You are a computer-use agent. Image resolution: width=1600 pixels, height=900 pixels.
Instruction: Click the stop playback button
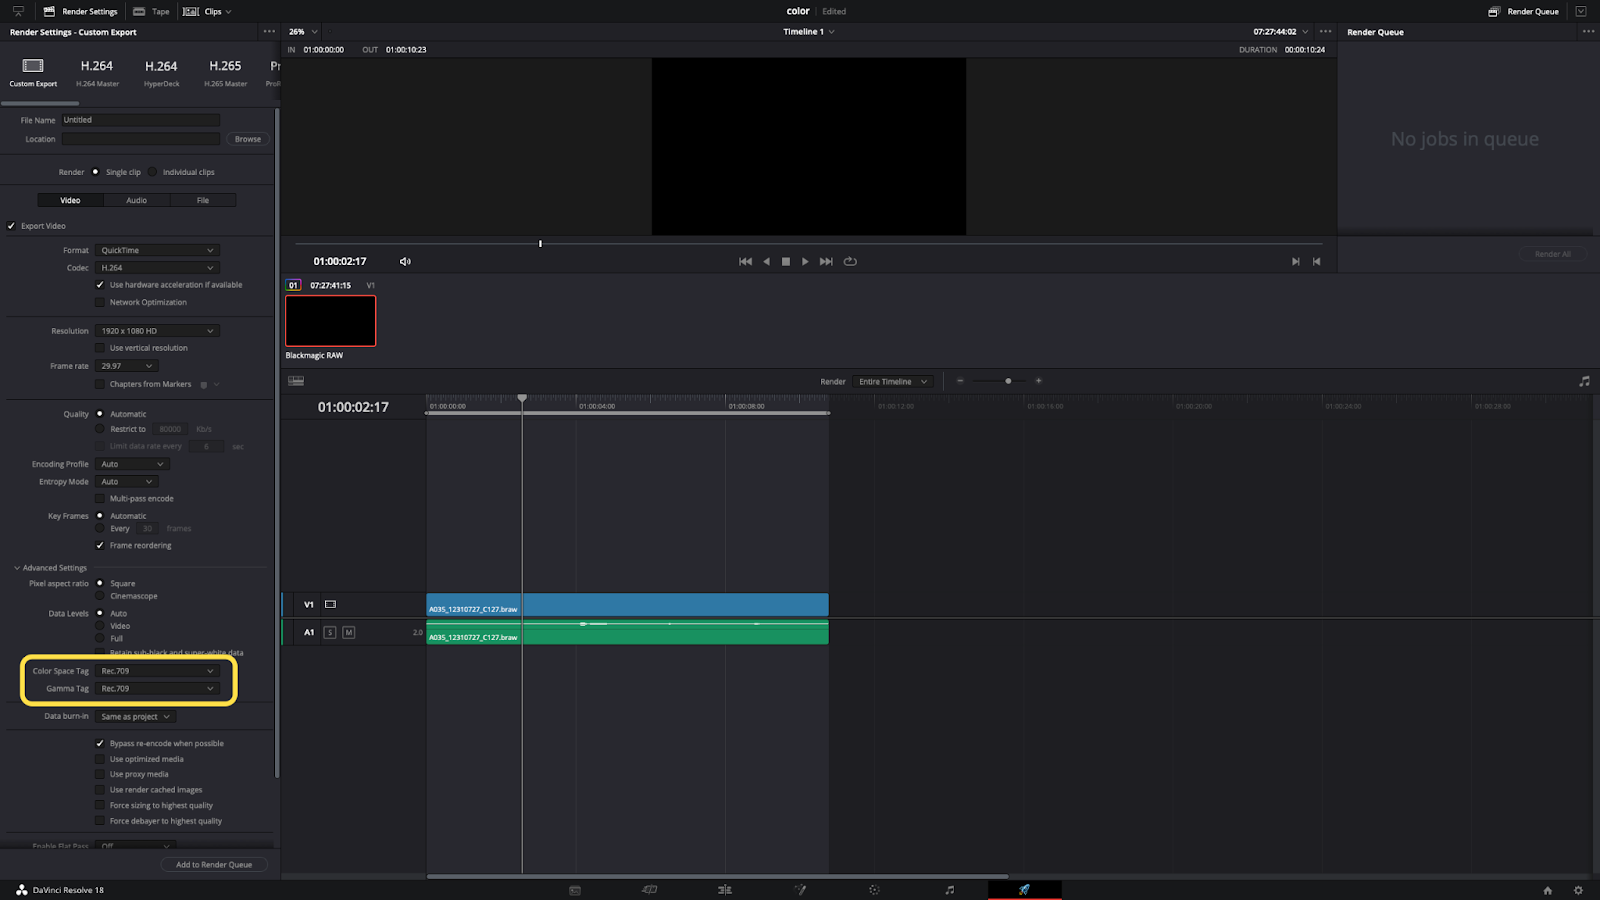pos(786,262)
